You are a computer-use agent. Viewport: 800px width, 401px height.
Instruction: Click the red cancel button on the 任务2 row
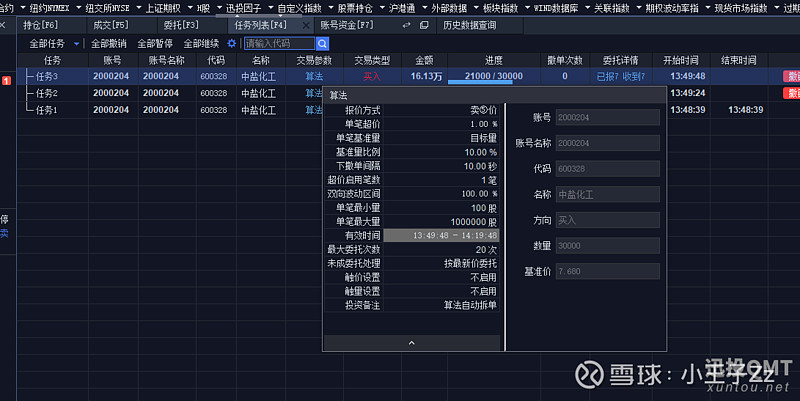(x=791, y=93)
